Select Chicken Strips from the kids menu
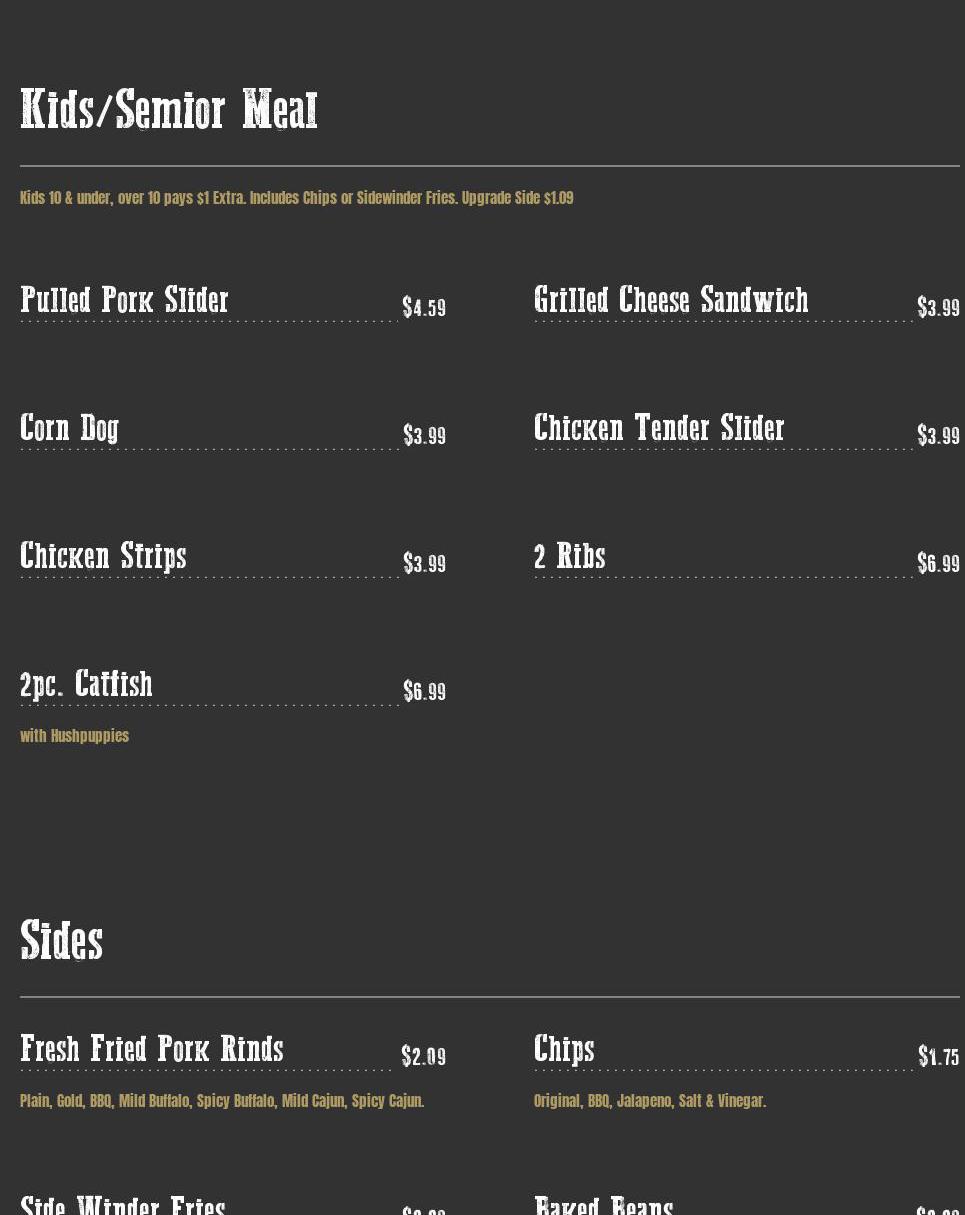The width and height of the screenshot is (965, 1215). tap(104, 556)
